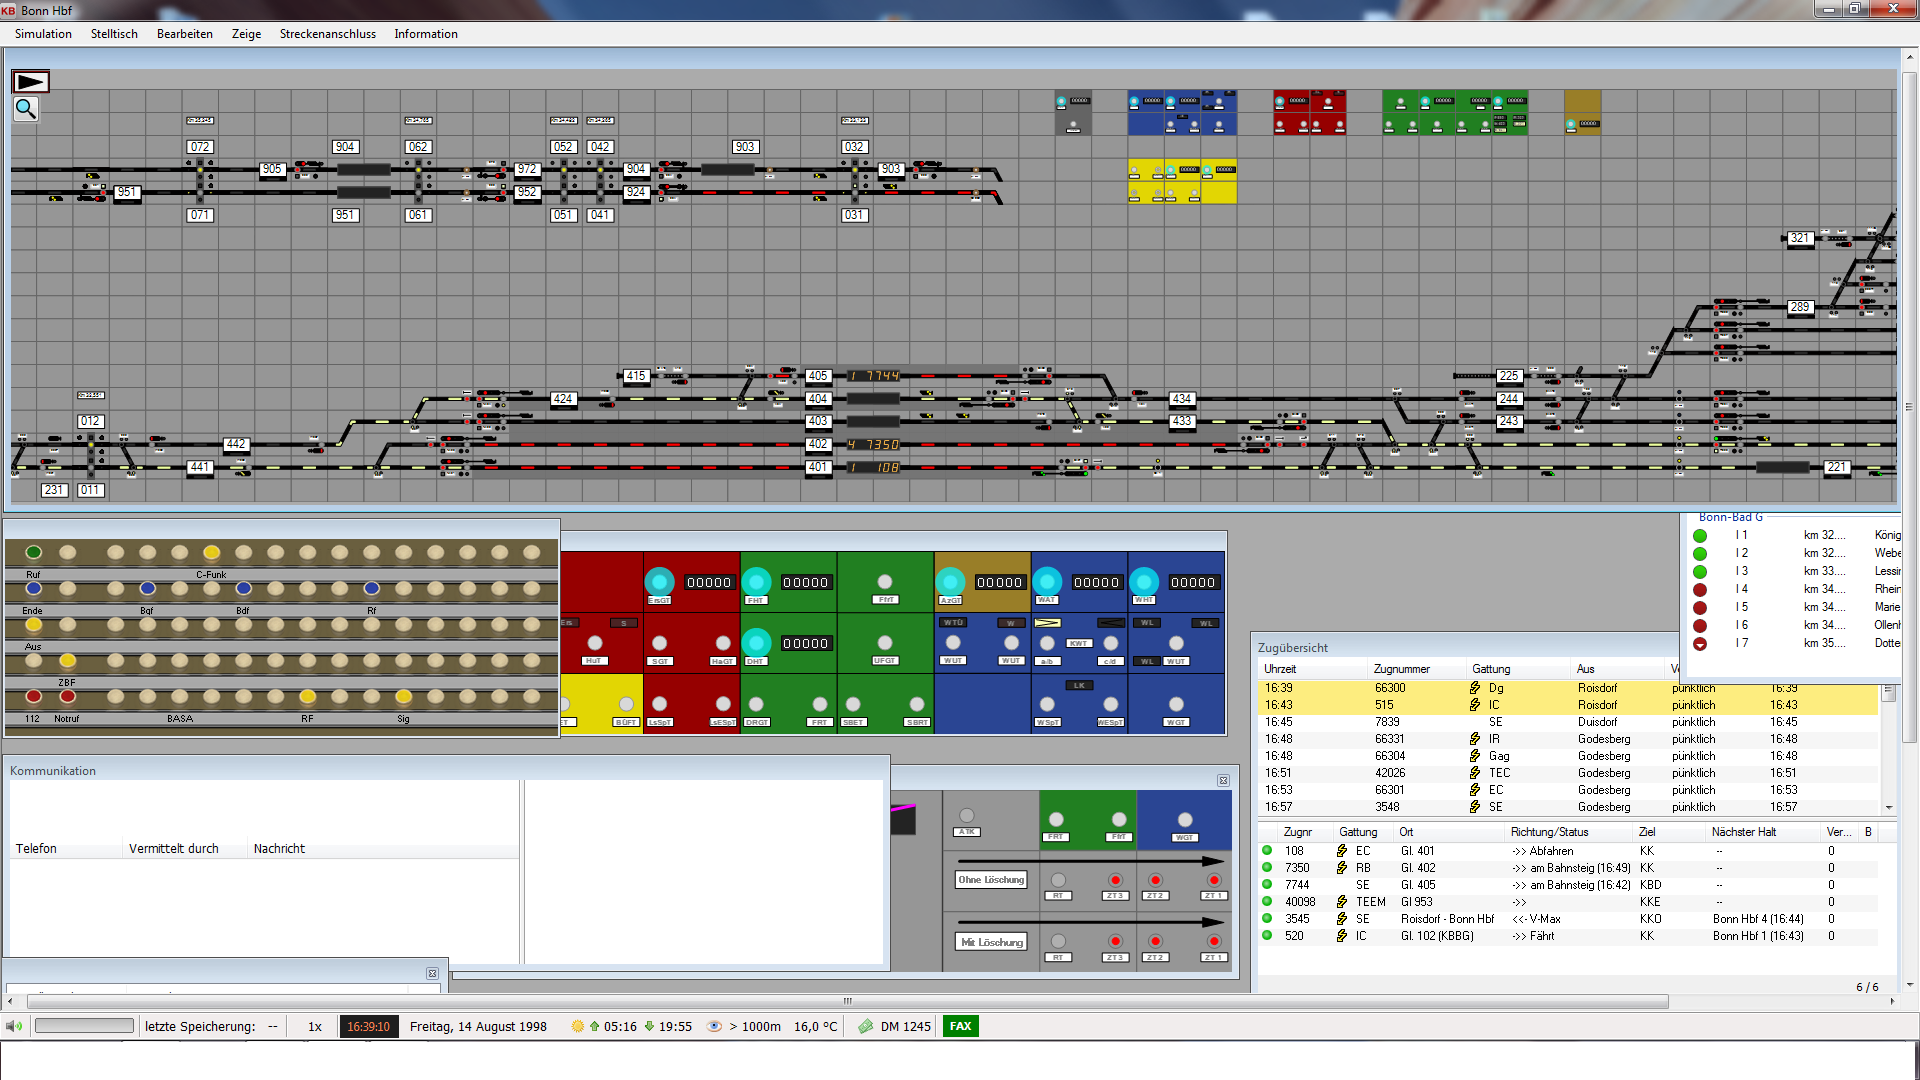
Task: Click the blue Bqf lamp
Action: [x=148, y=588]
